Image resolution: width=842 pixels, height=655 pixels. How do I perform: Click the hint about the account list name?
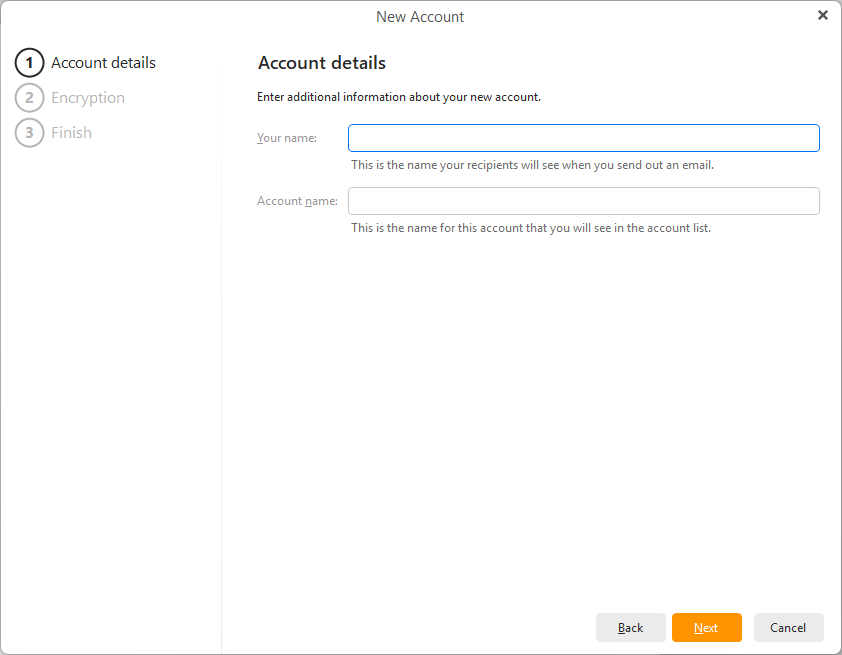point(531,228)
